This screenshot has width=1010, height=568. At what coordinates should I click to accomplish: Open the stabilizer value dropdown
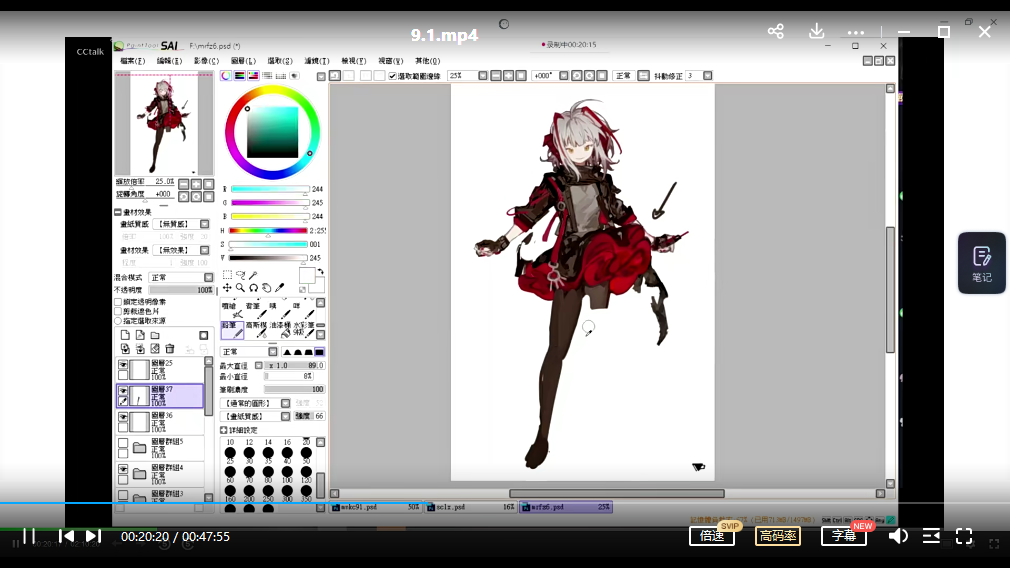pyautogui.click(x=707, y=76)
